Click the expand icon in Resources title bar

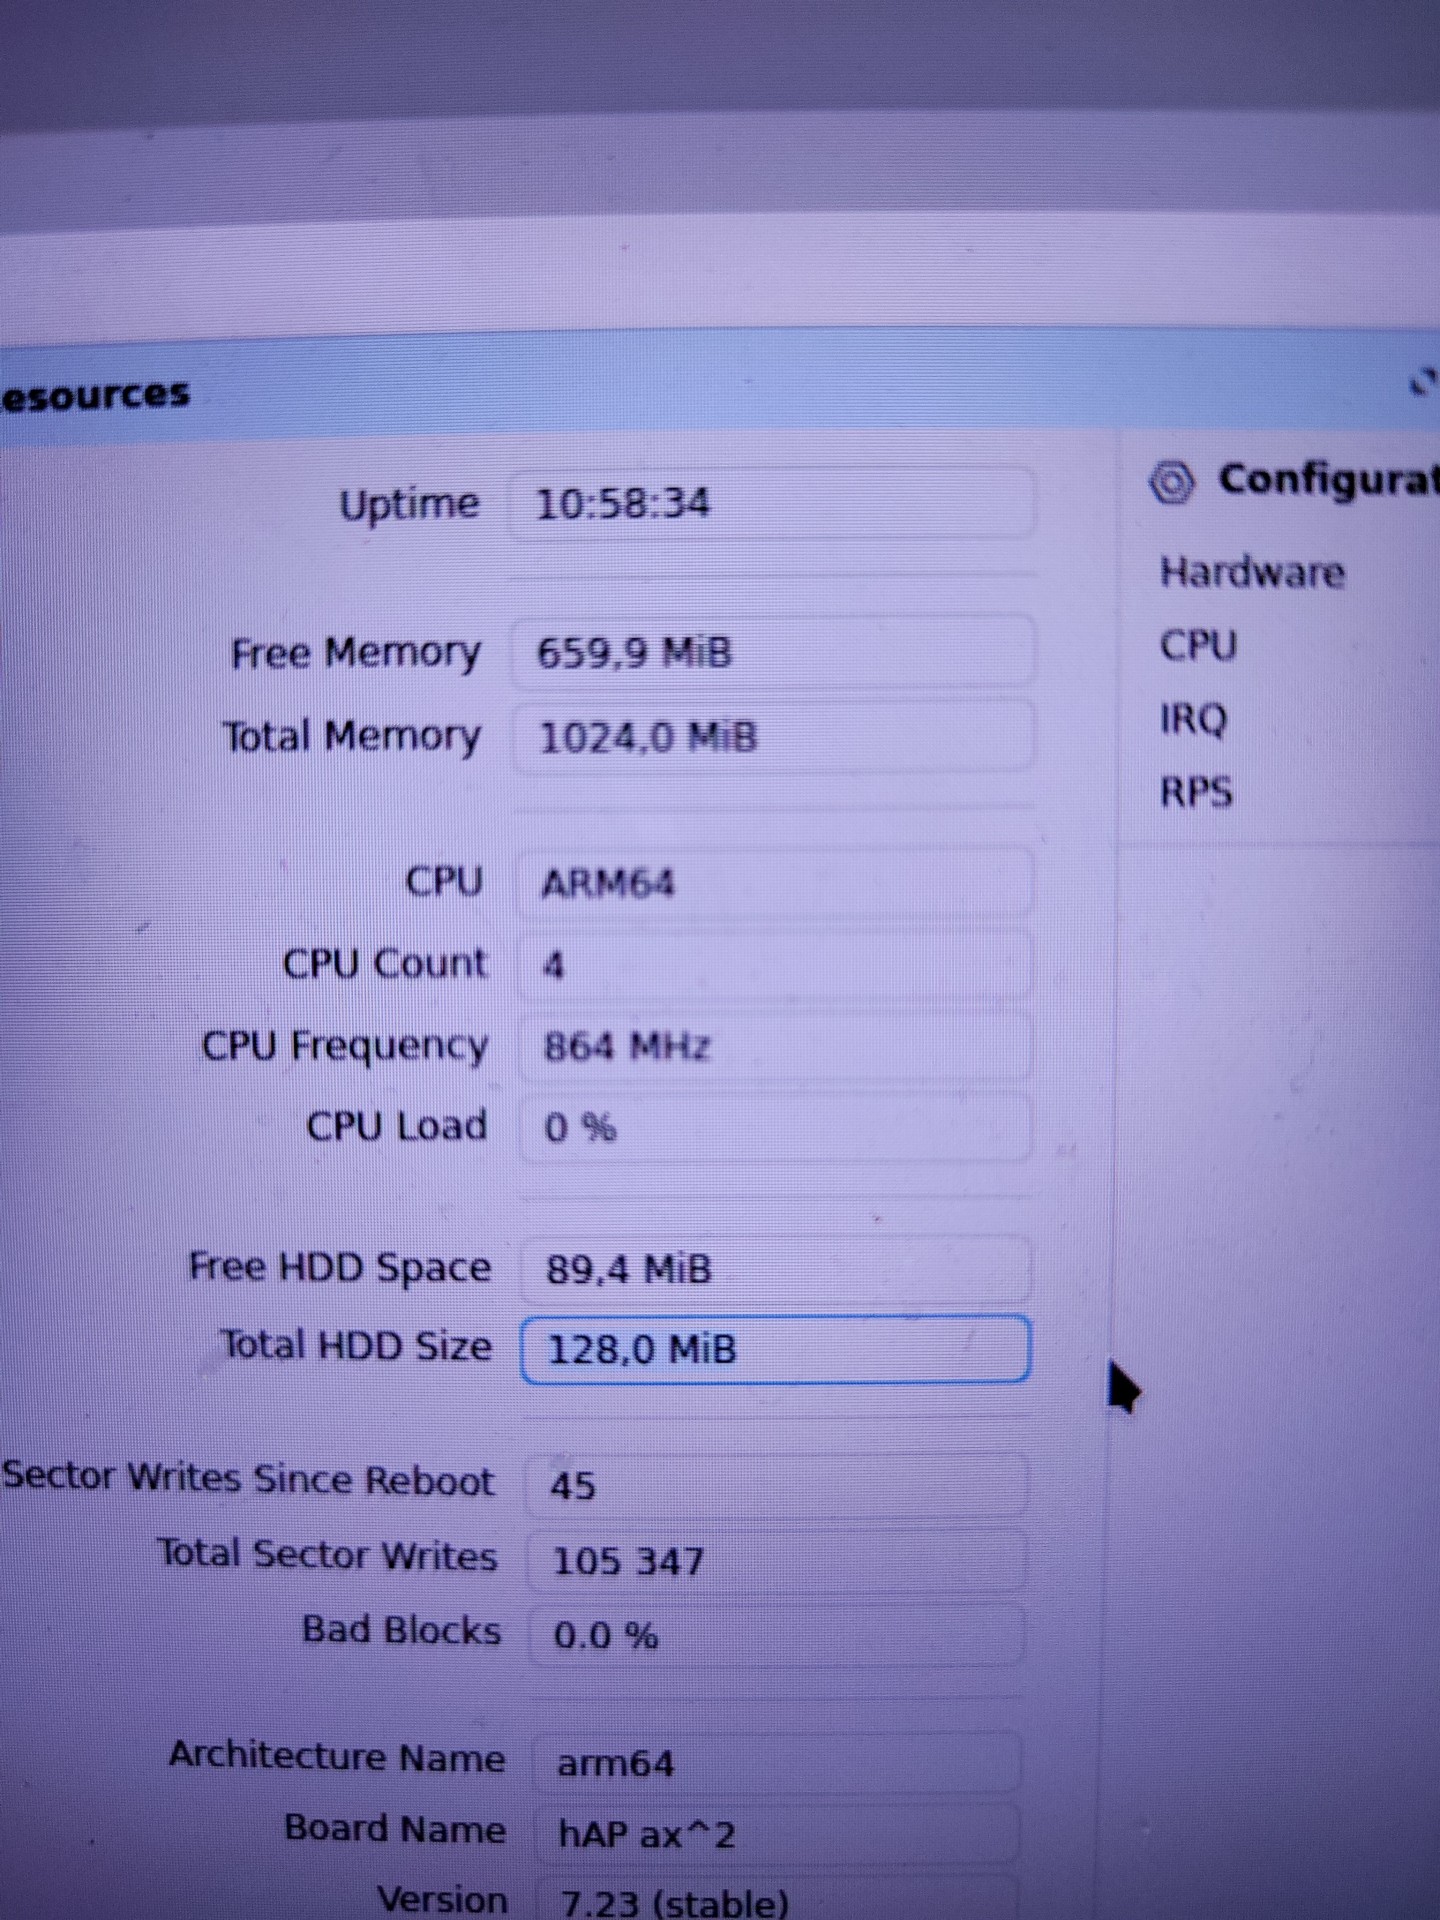[1423, 381]
